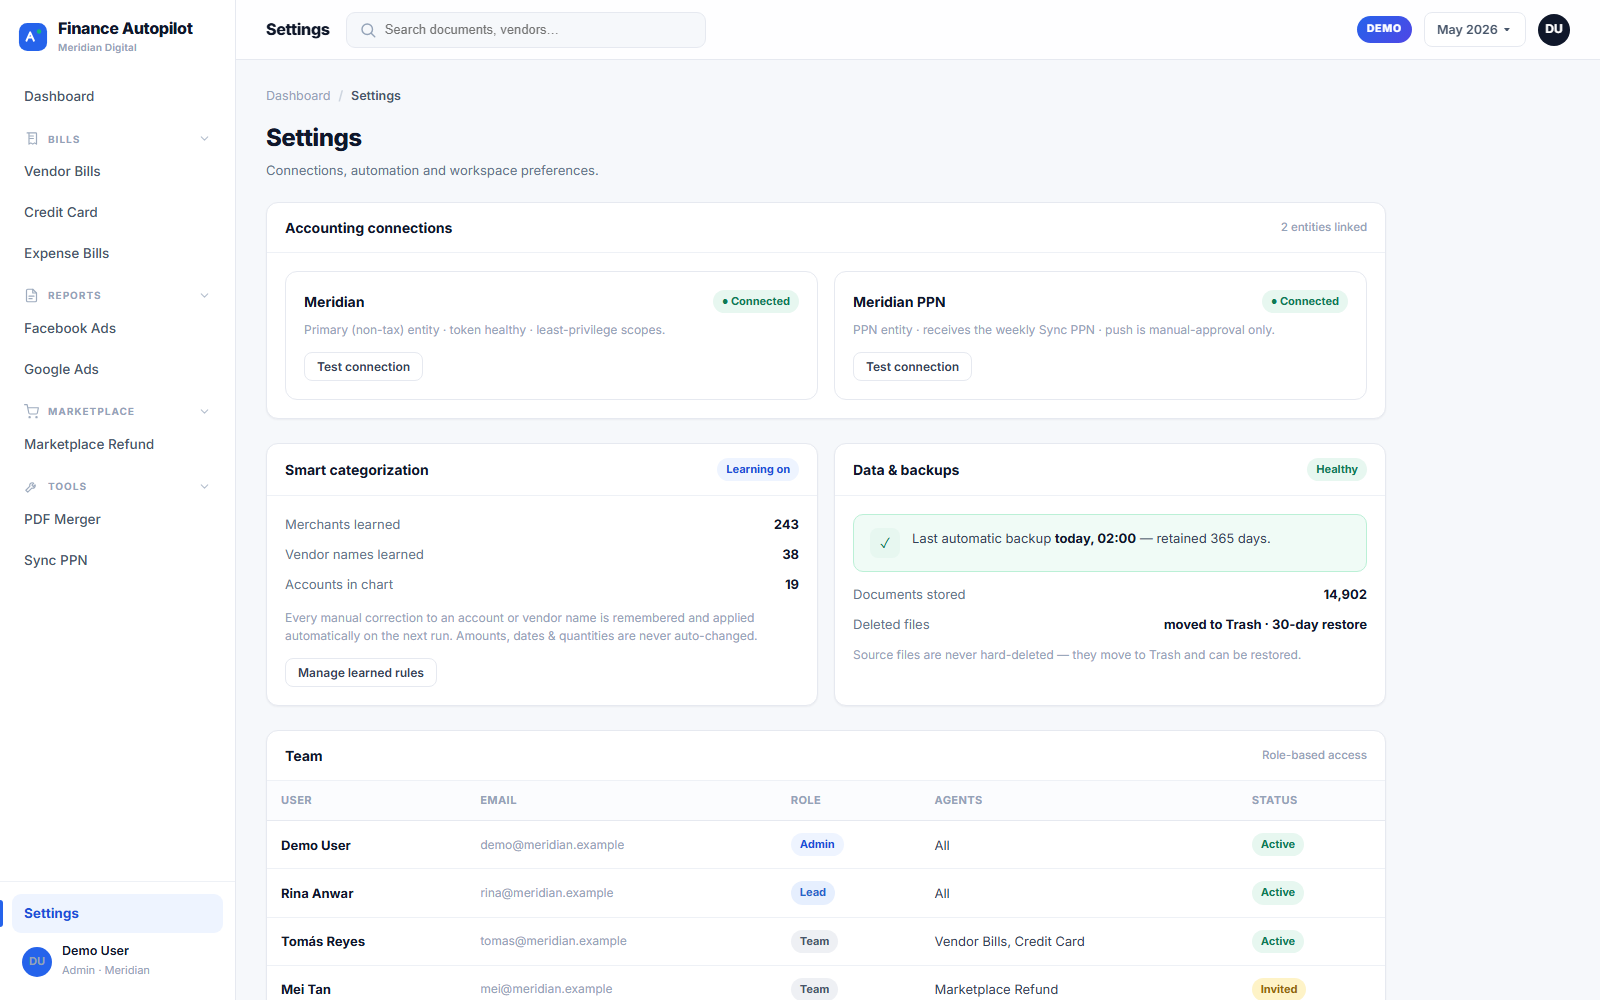Viewport: 1600px width, 1000px height.
Task: Open the May 2026 period dropdown
Action: [1474, 30]
